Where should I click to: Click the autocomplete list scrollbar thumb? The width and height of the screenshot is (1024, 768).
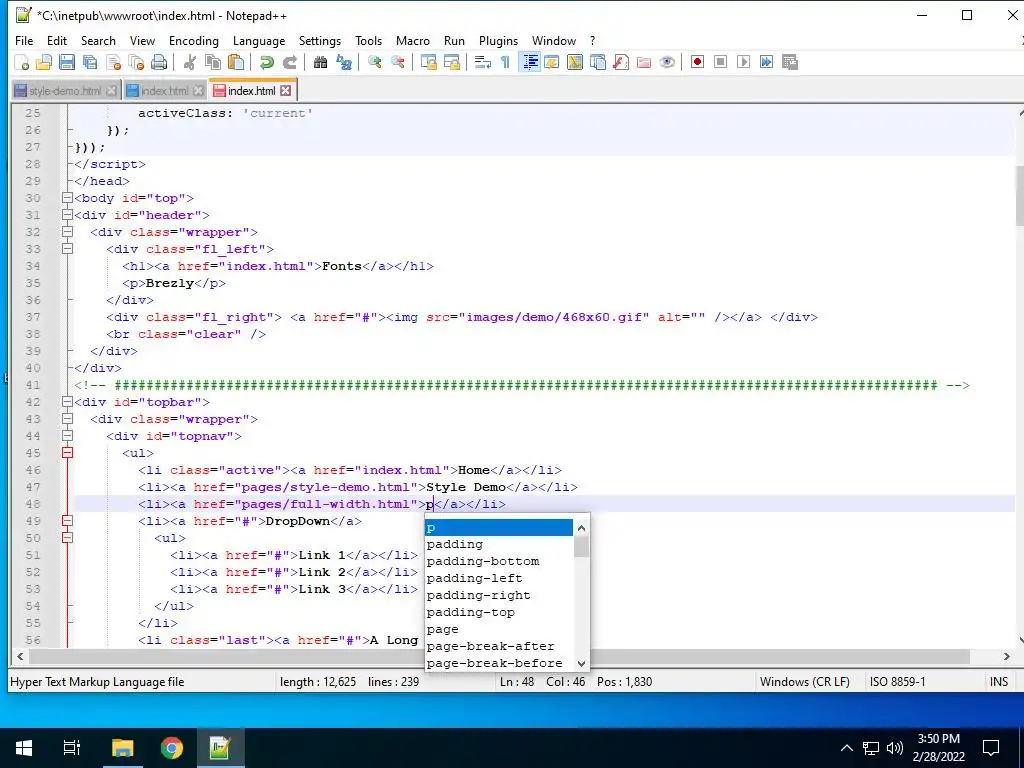[x=581, y=547]
